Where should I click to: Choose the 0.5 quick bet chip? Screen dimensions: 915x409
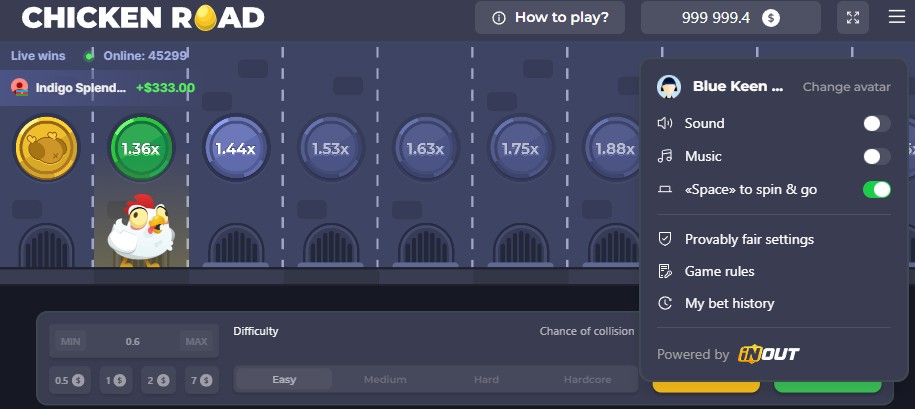click(69, 380)
